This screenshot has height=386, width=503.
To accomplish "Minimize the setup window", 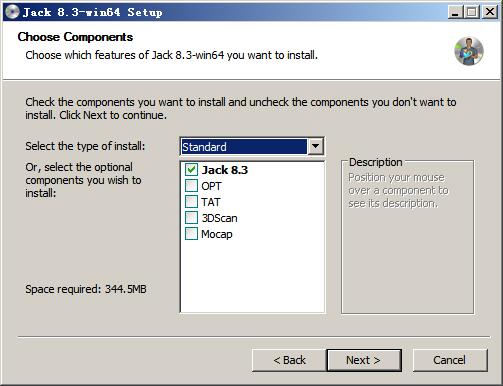I will pos(455,12).
